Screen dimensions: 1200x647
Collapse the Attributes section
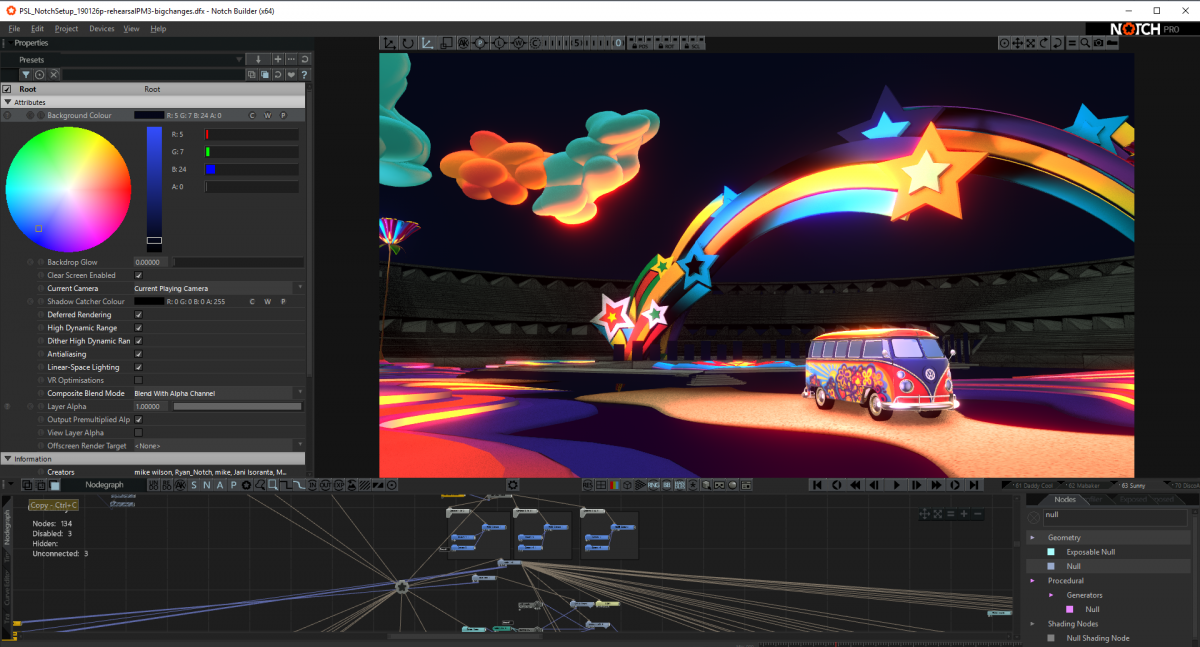pyautogui.click(x=8, y=102)
